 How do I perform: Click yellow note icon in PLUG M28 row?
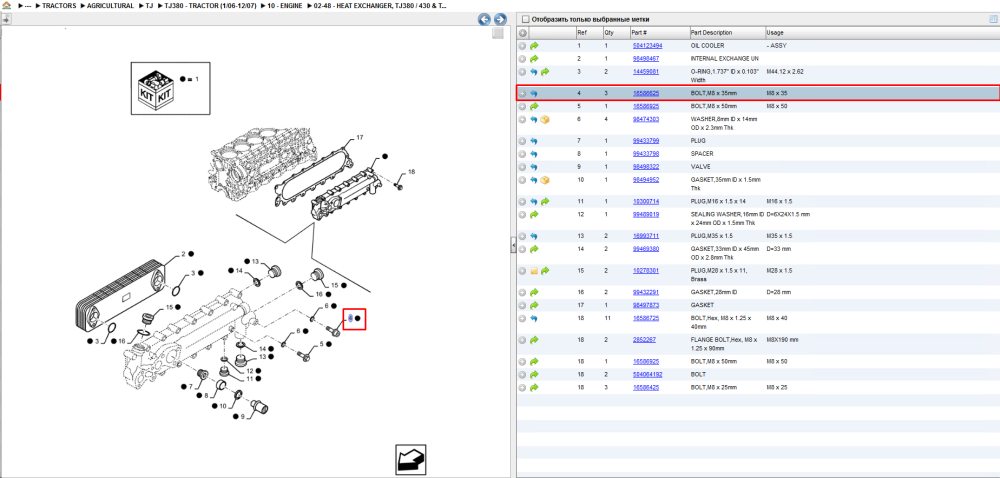[x=534, y=271]
